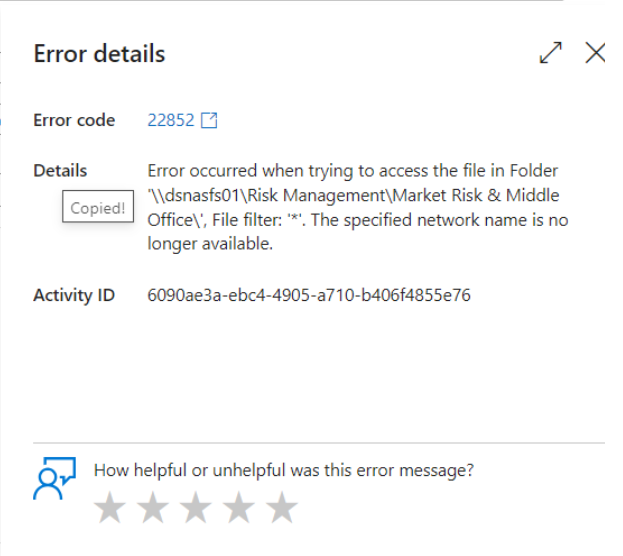
Task: Click the Activity ID label
Action: tap(74, 295)
